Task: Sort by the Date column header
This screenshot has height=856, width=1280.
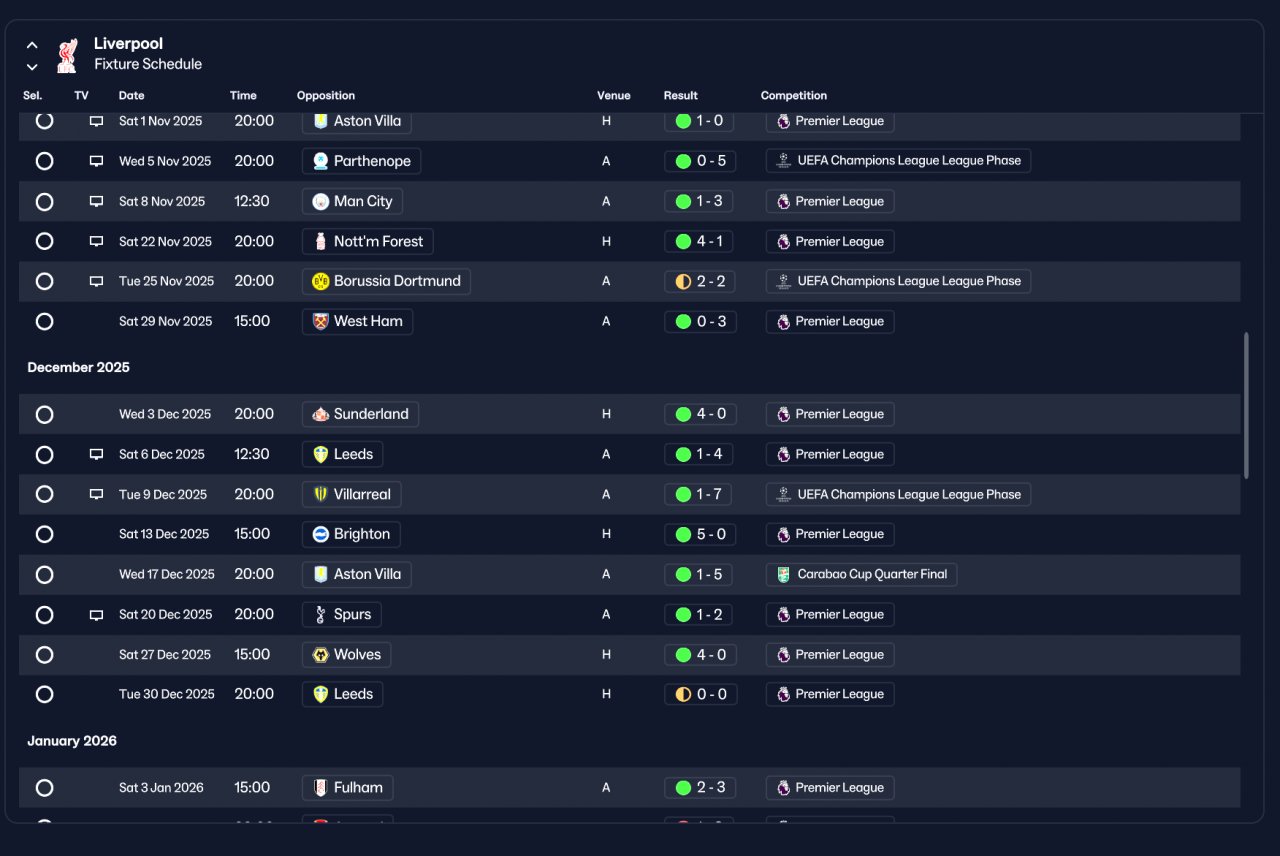Action: [x=131, y=96]
